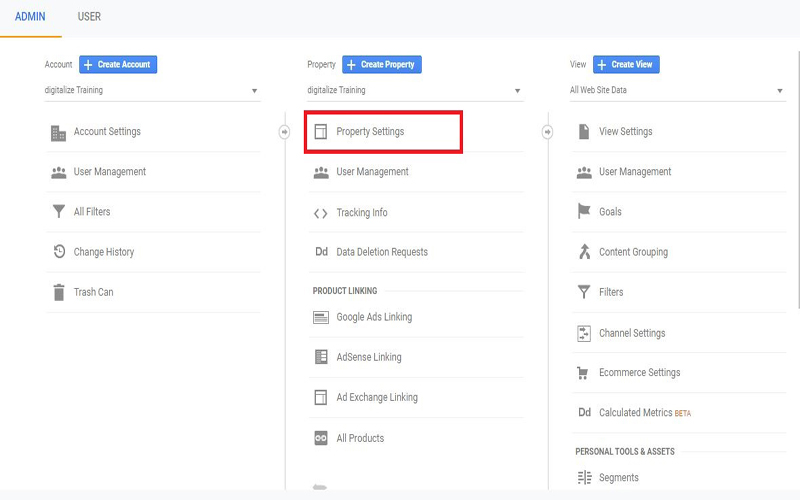Click the Create Property button
The width and height of the screenshot is (800, 500).
click(x=382, y=64)
